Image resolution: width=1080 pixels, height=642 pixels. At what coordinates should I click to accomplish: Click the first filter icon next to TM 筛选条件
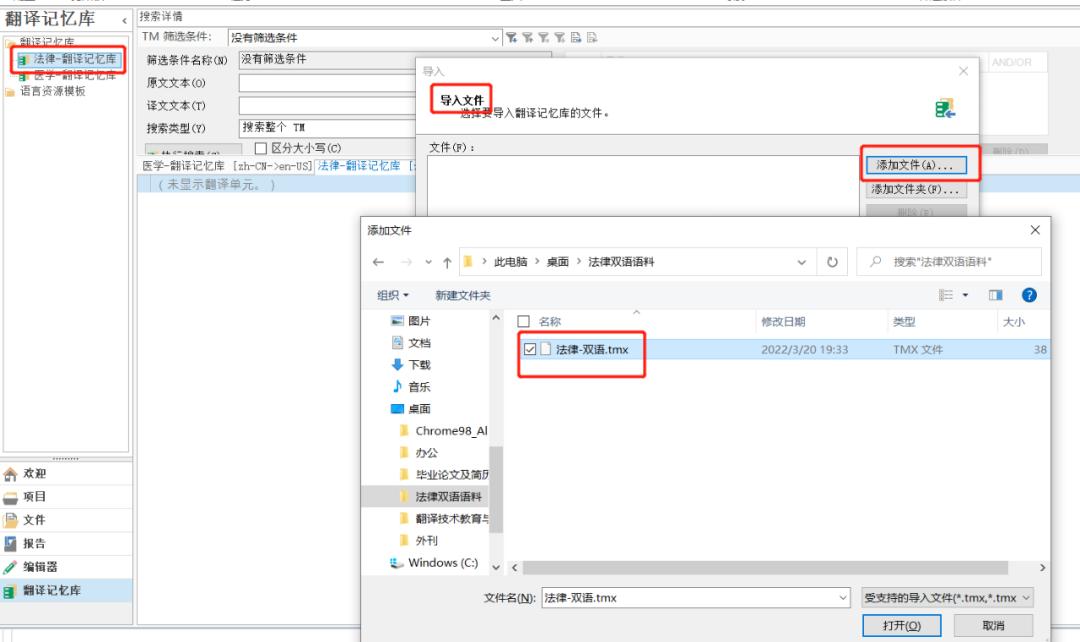511,38
